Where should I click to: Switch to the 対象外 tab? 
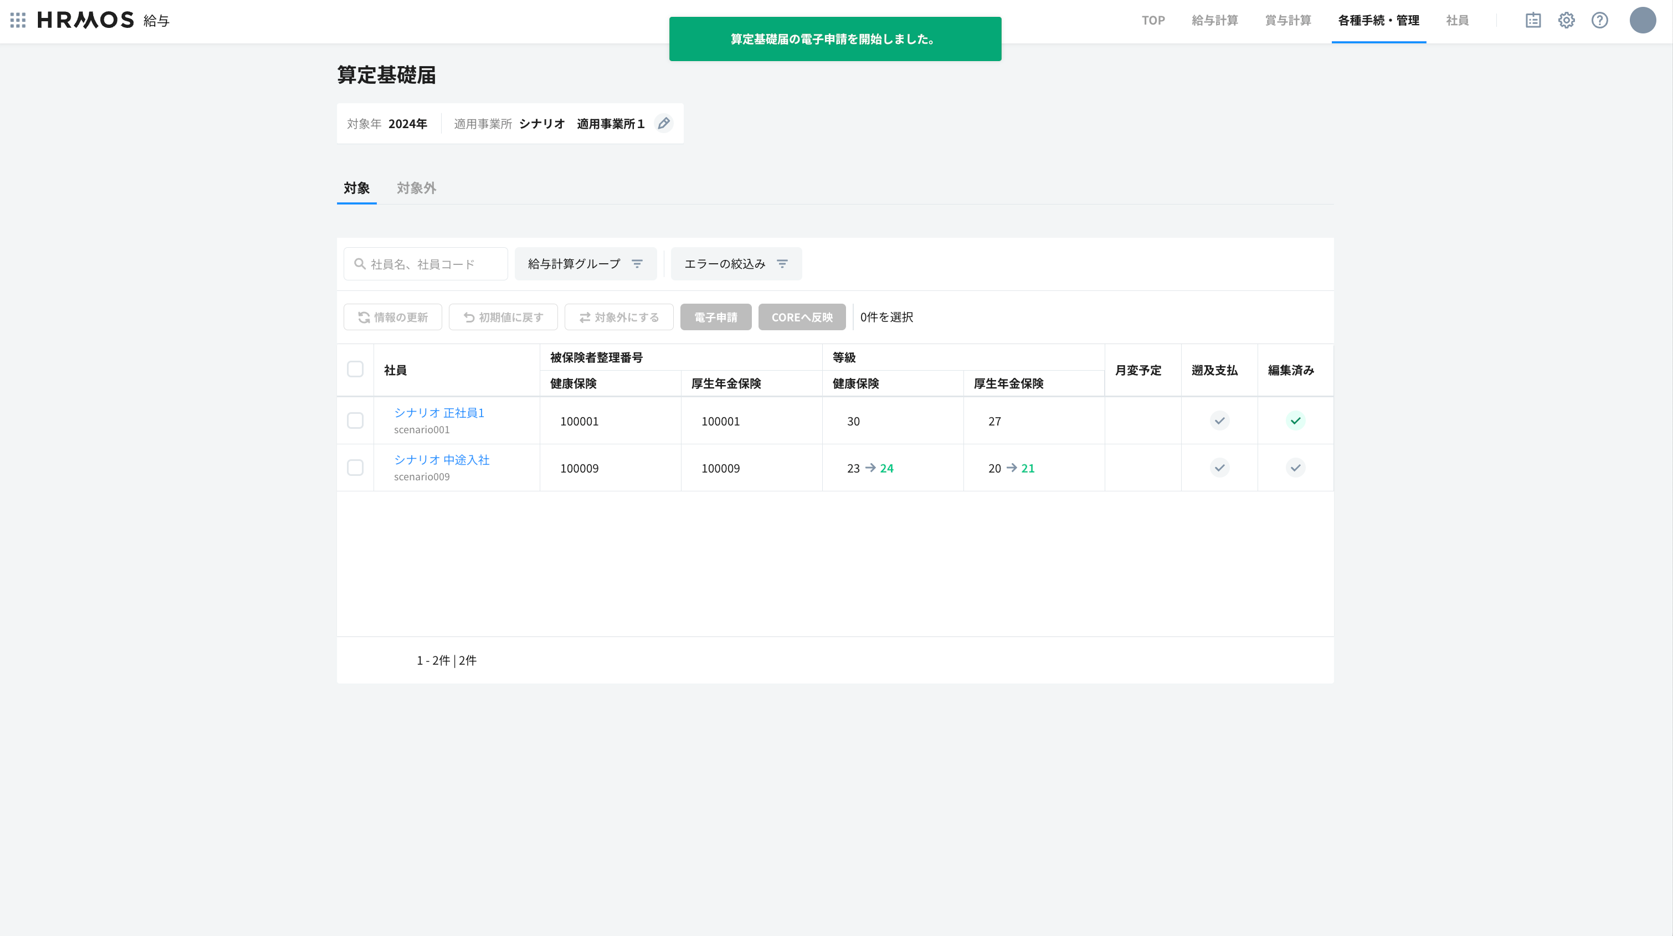coord(416,188)
